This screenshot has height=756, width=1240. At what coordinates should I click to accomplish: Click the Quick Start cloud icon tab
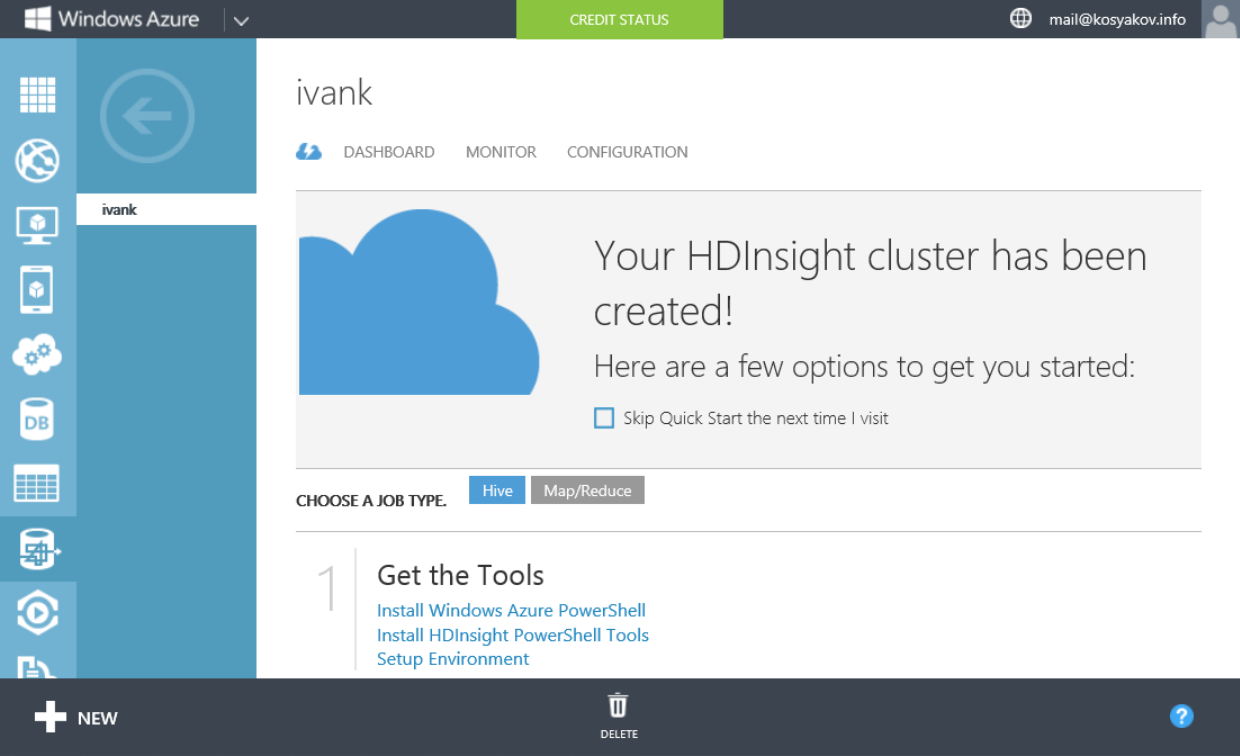pyautogui.click(x=309, y=152)
